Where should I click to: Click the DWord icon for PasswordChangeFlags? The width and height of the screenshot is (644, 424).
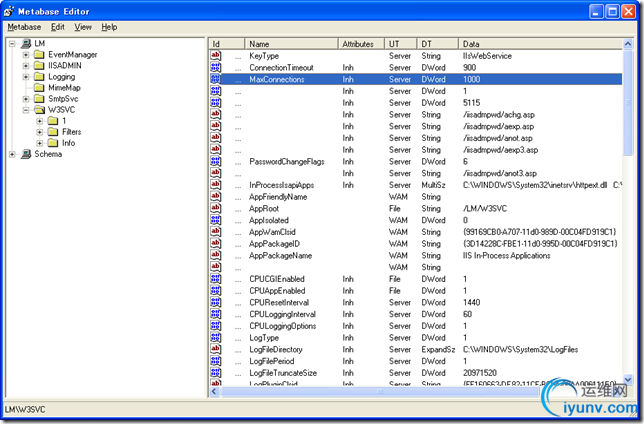click(x=216, y=161)
